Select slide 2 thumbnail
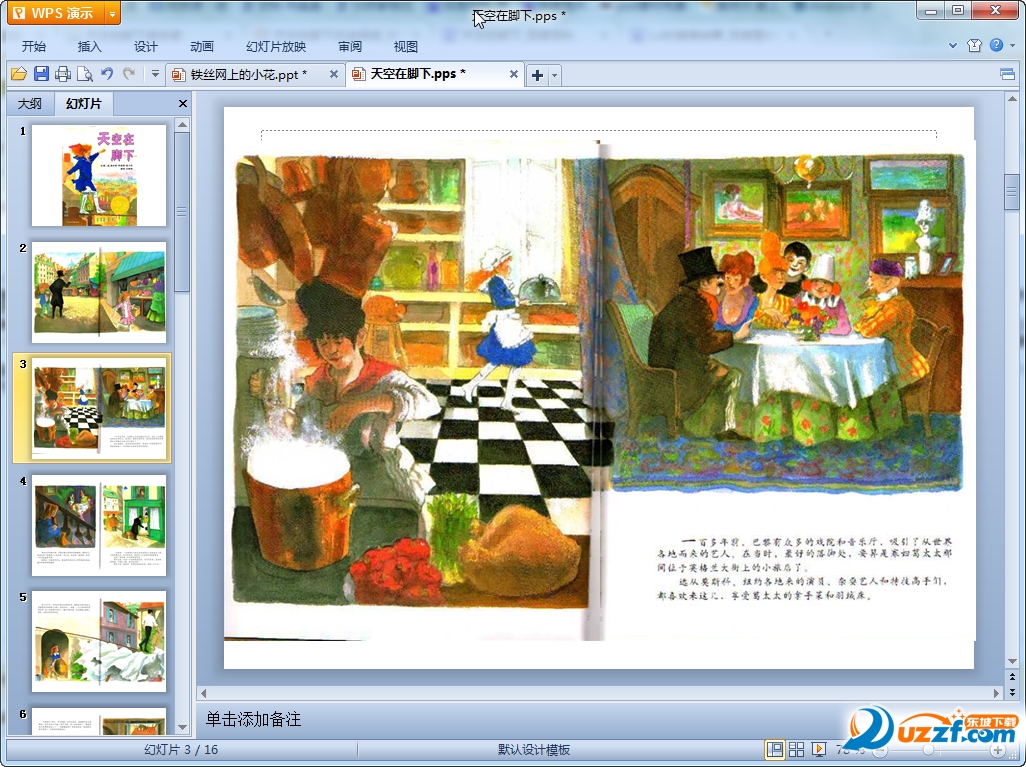Image resolution: width=1026 pixels, height=767 pixels. click(x=99, y=292)
